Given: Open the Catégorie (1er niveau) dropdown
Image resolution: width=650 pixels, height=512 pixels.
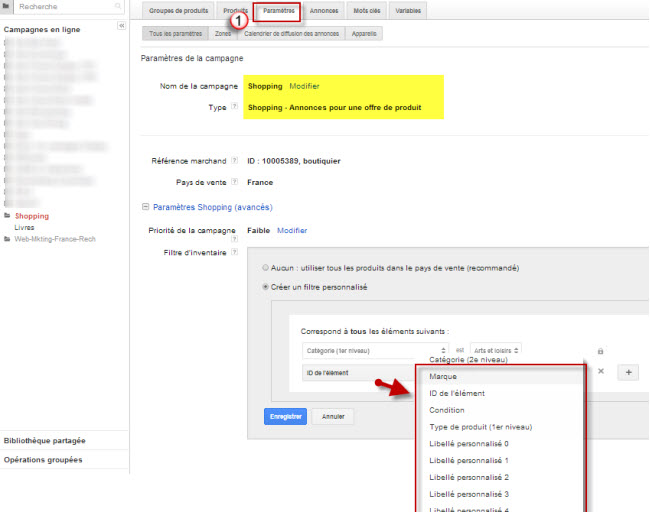Looking at the screenshot, I should [375, 351].
